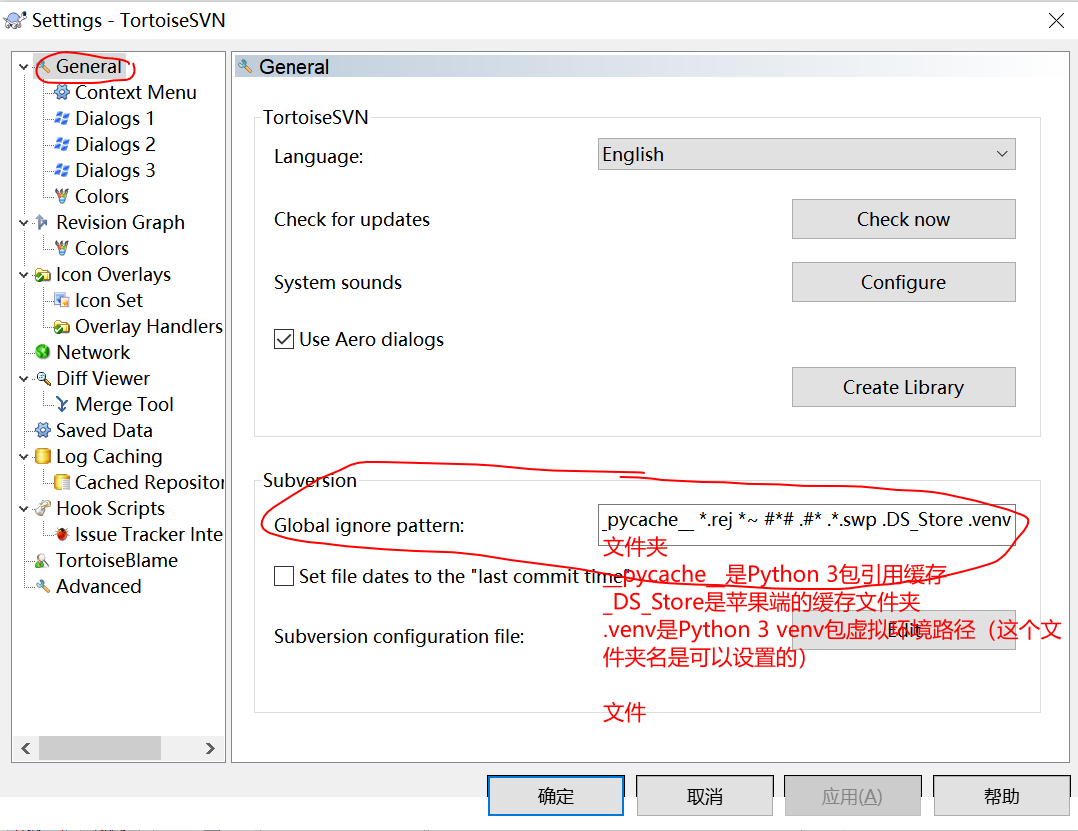Collapse the Diff Viewer tree node
This screenshot has height=831, width=1078.
[23, 378]
